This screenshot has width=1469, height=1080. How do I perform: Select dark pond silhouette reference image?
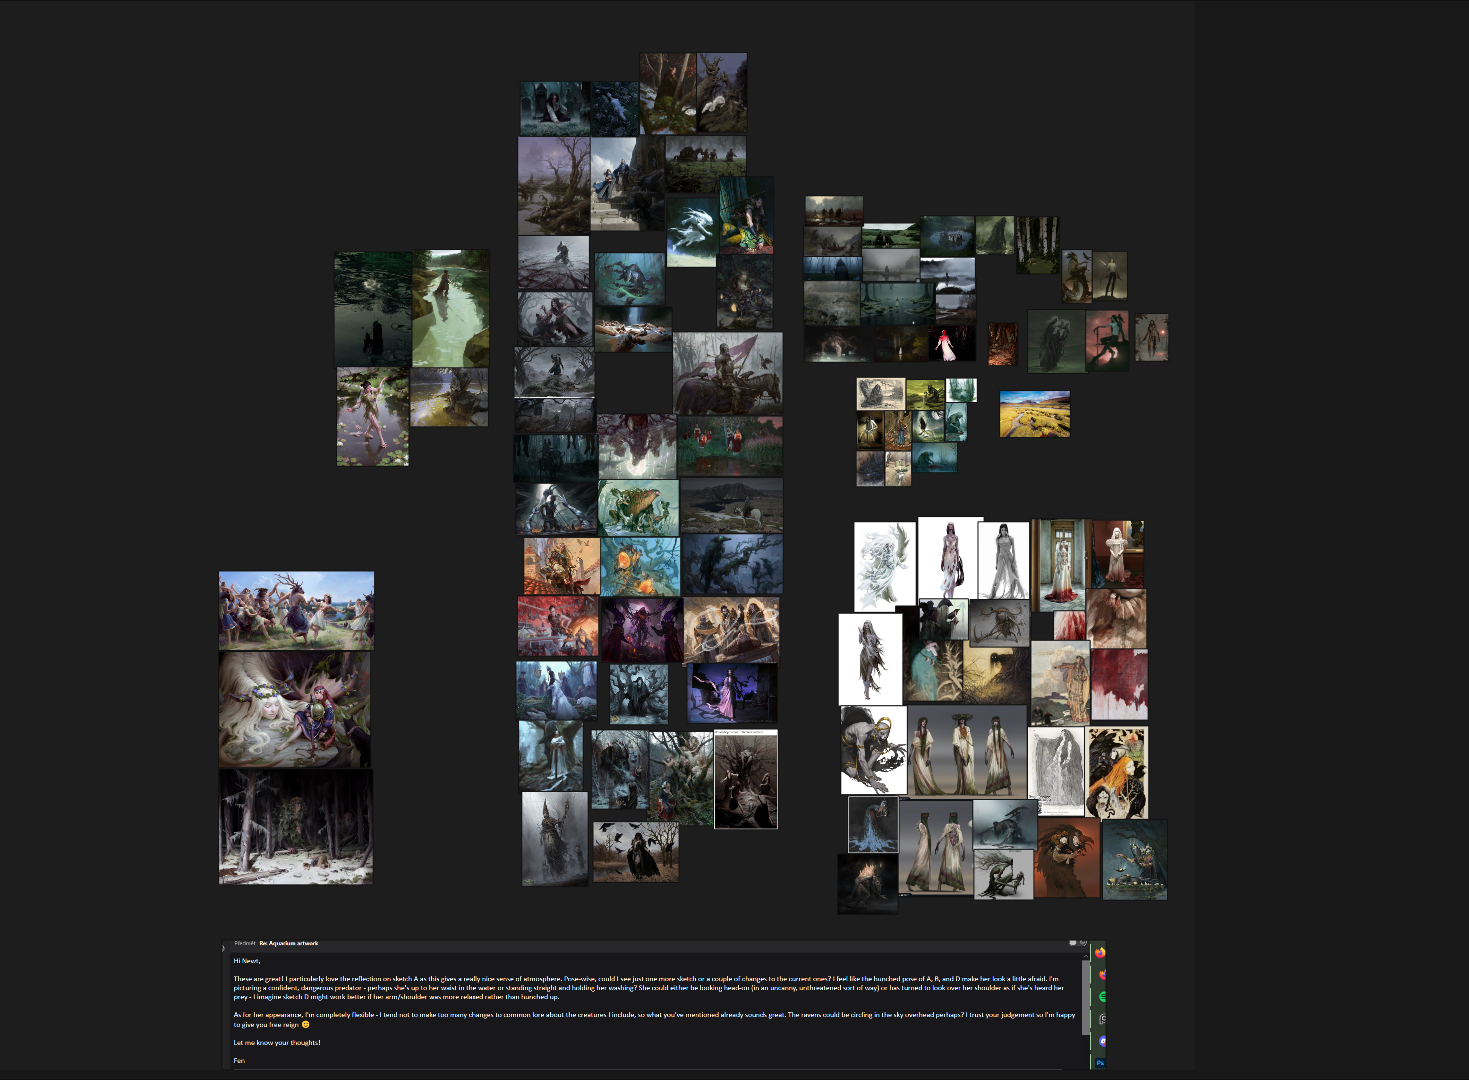373,308
